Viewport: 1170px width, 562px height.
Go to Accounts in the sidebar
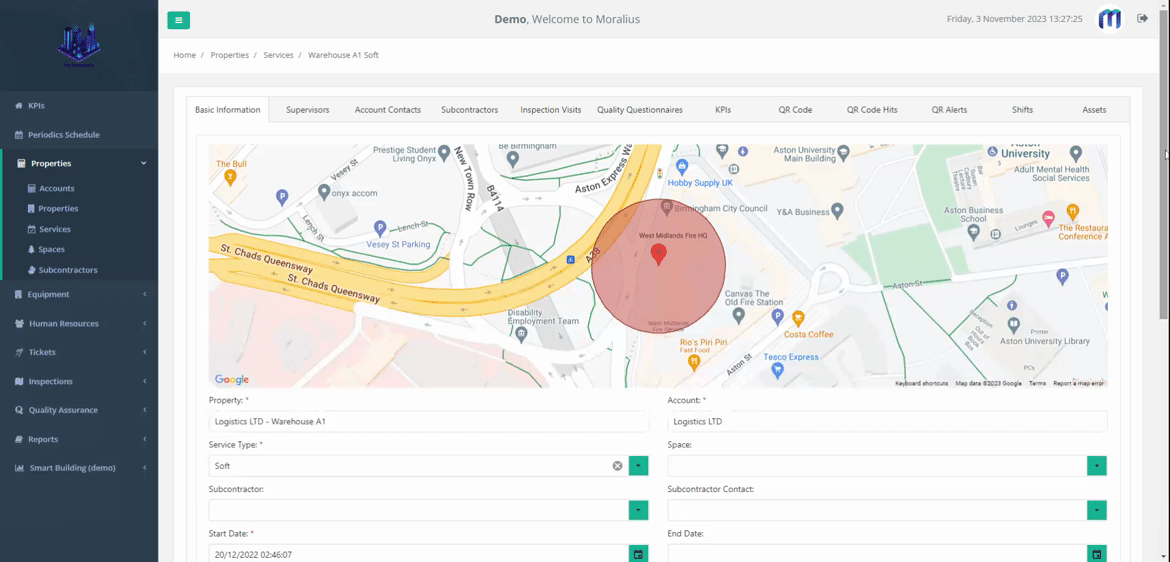pyautogui.click(x=57, y=189)
